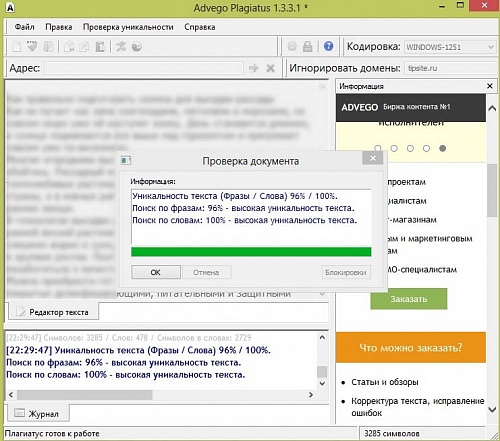The height and width of the screenshot is (441, 500).
Task: Click the second overlapping pages toolbar icon
Action: [x=84, y=46]
